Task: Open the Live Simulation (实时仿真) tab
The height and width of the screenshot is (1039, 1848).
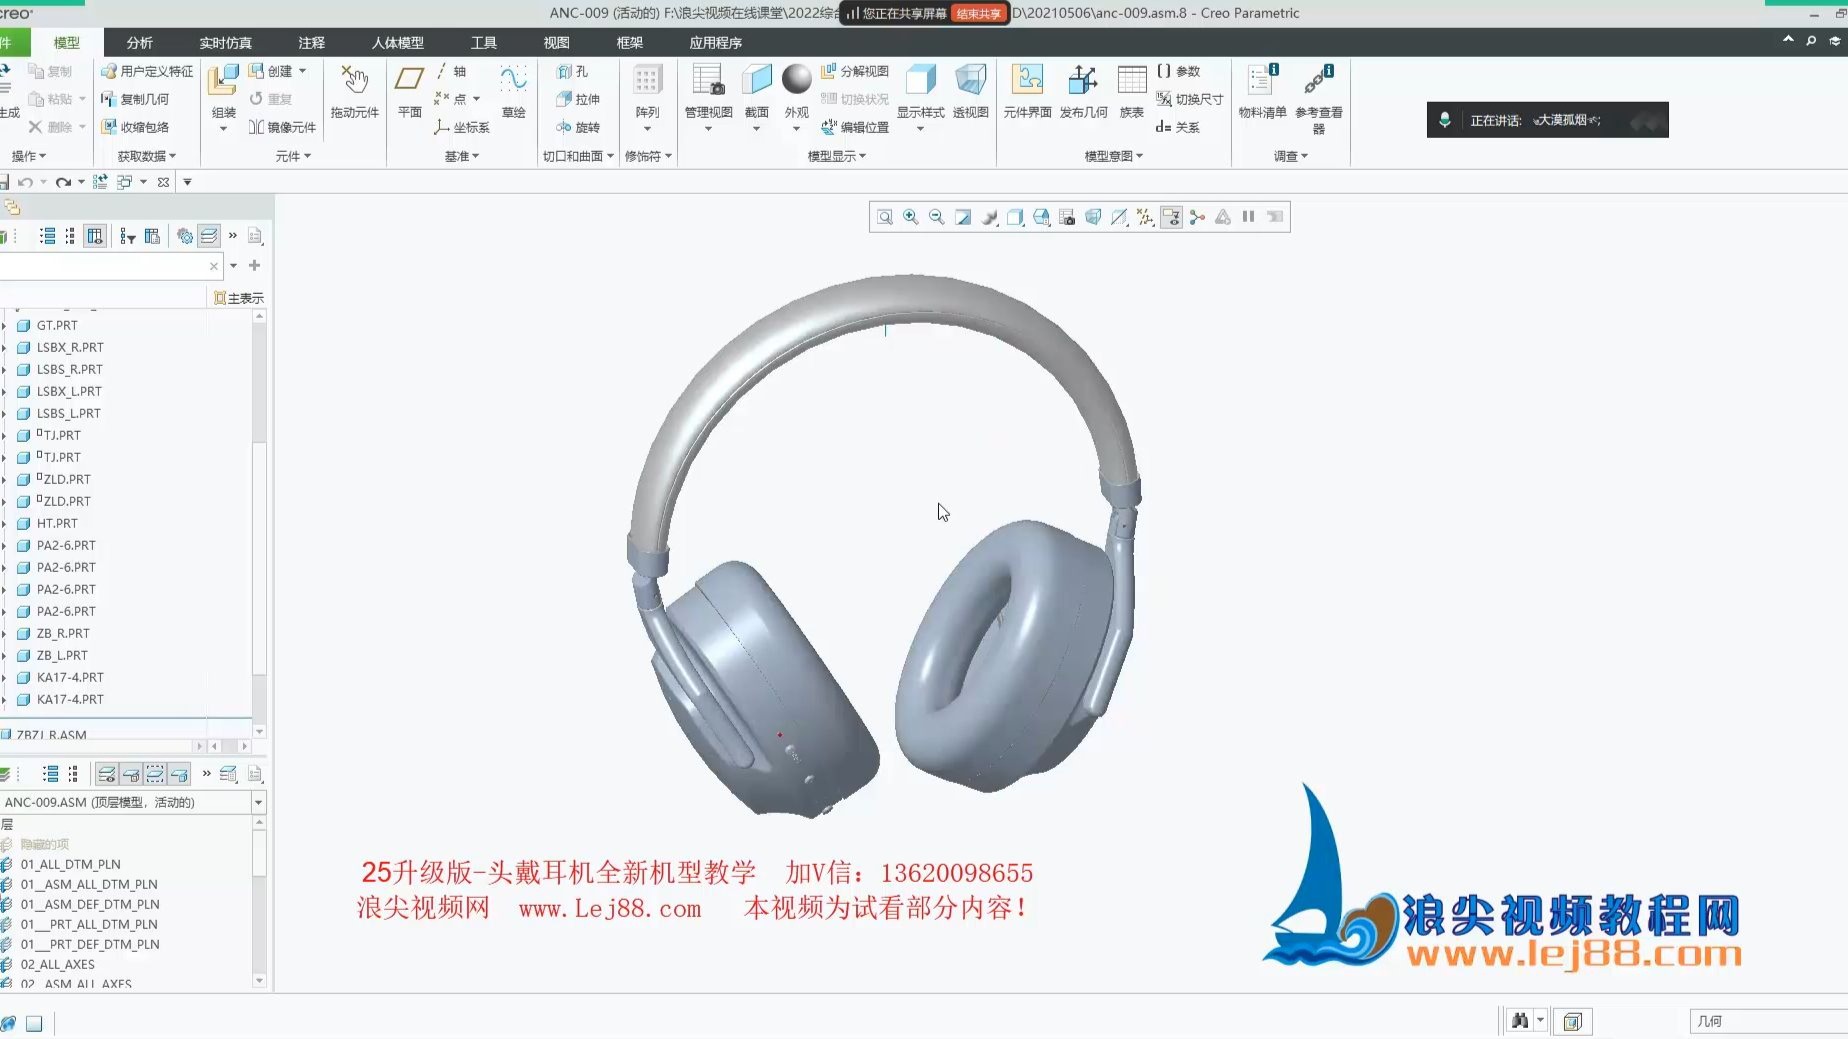Action: [226, 43]
